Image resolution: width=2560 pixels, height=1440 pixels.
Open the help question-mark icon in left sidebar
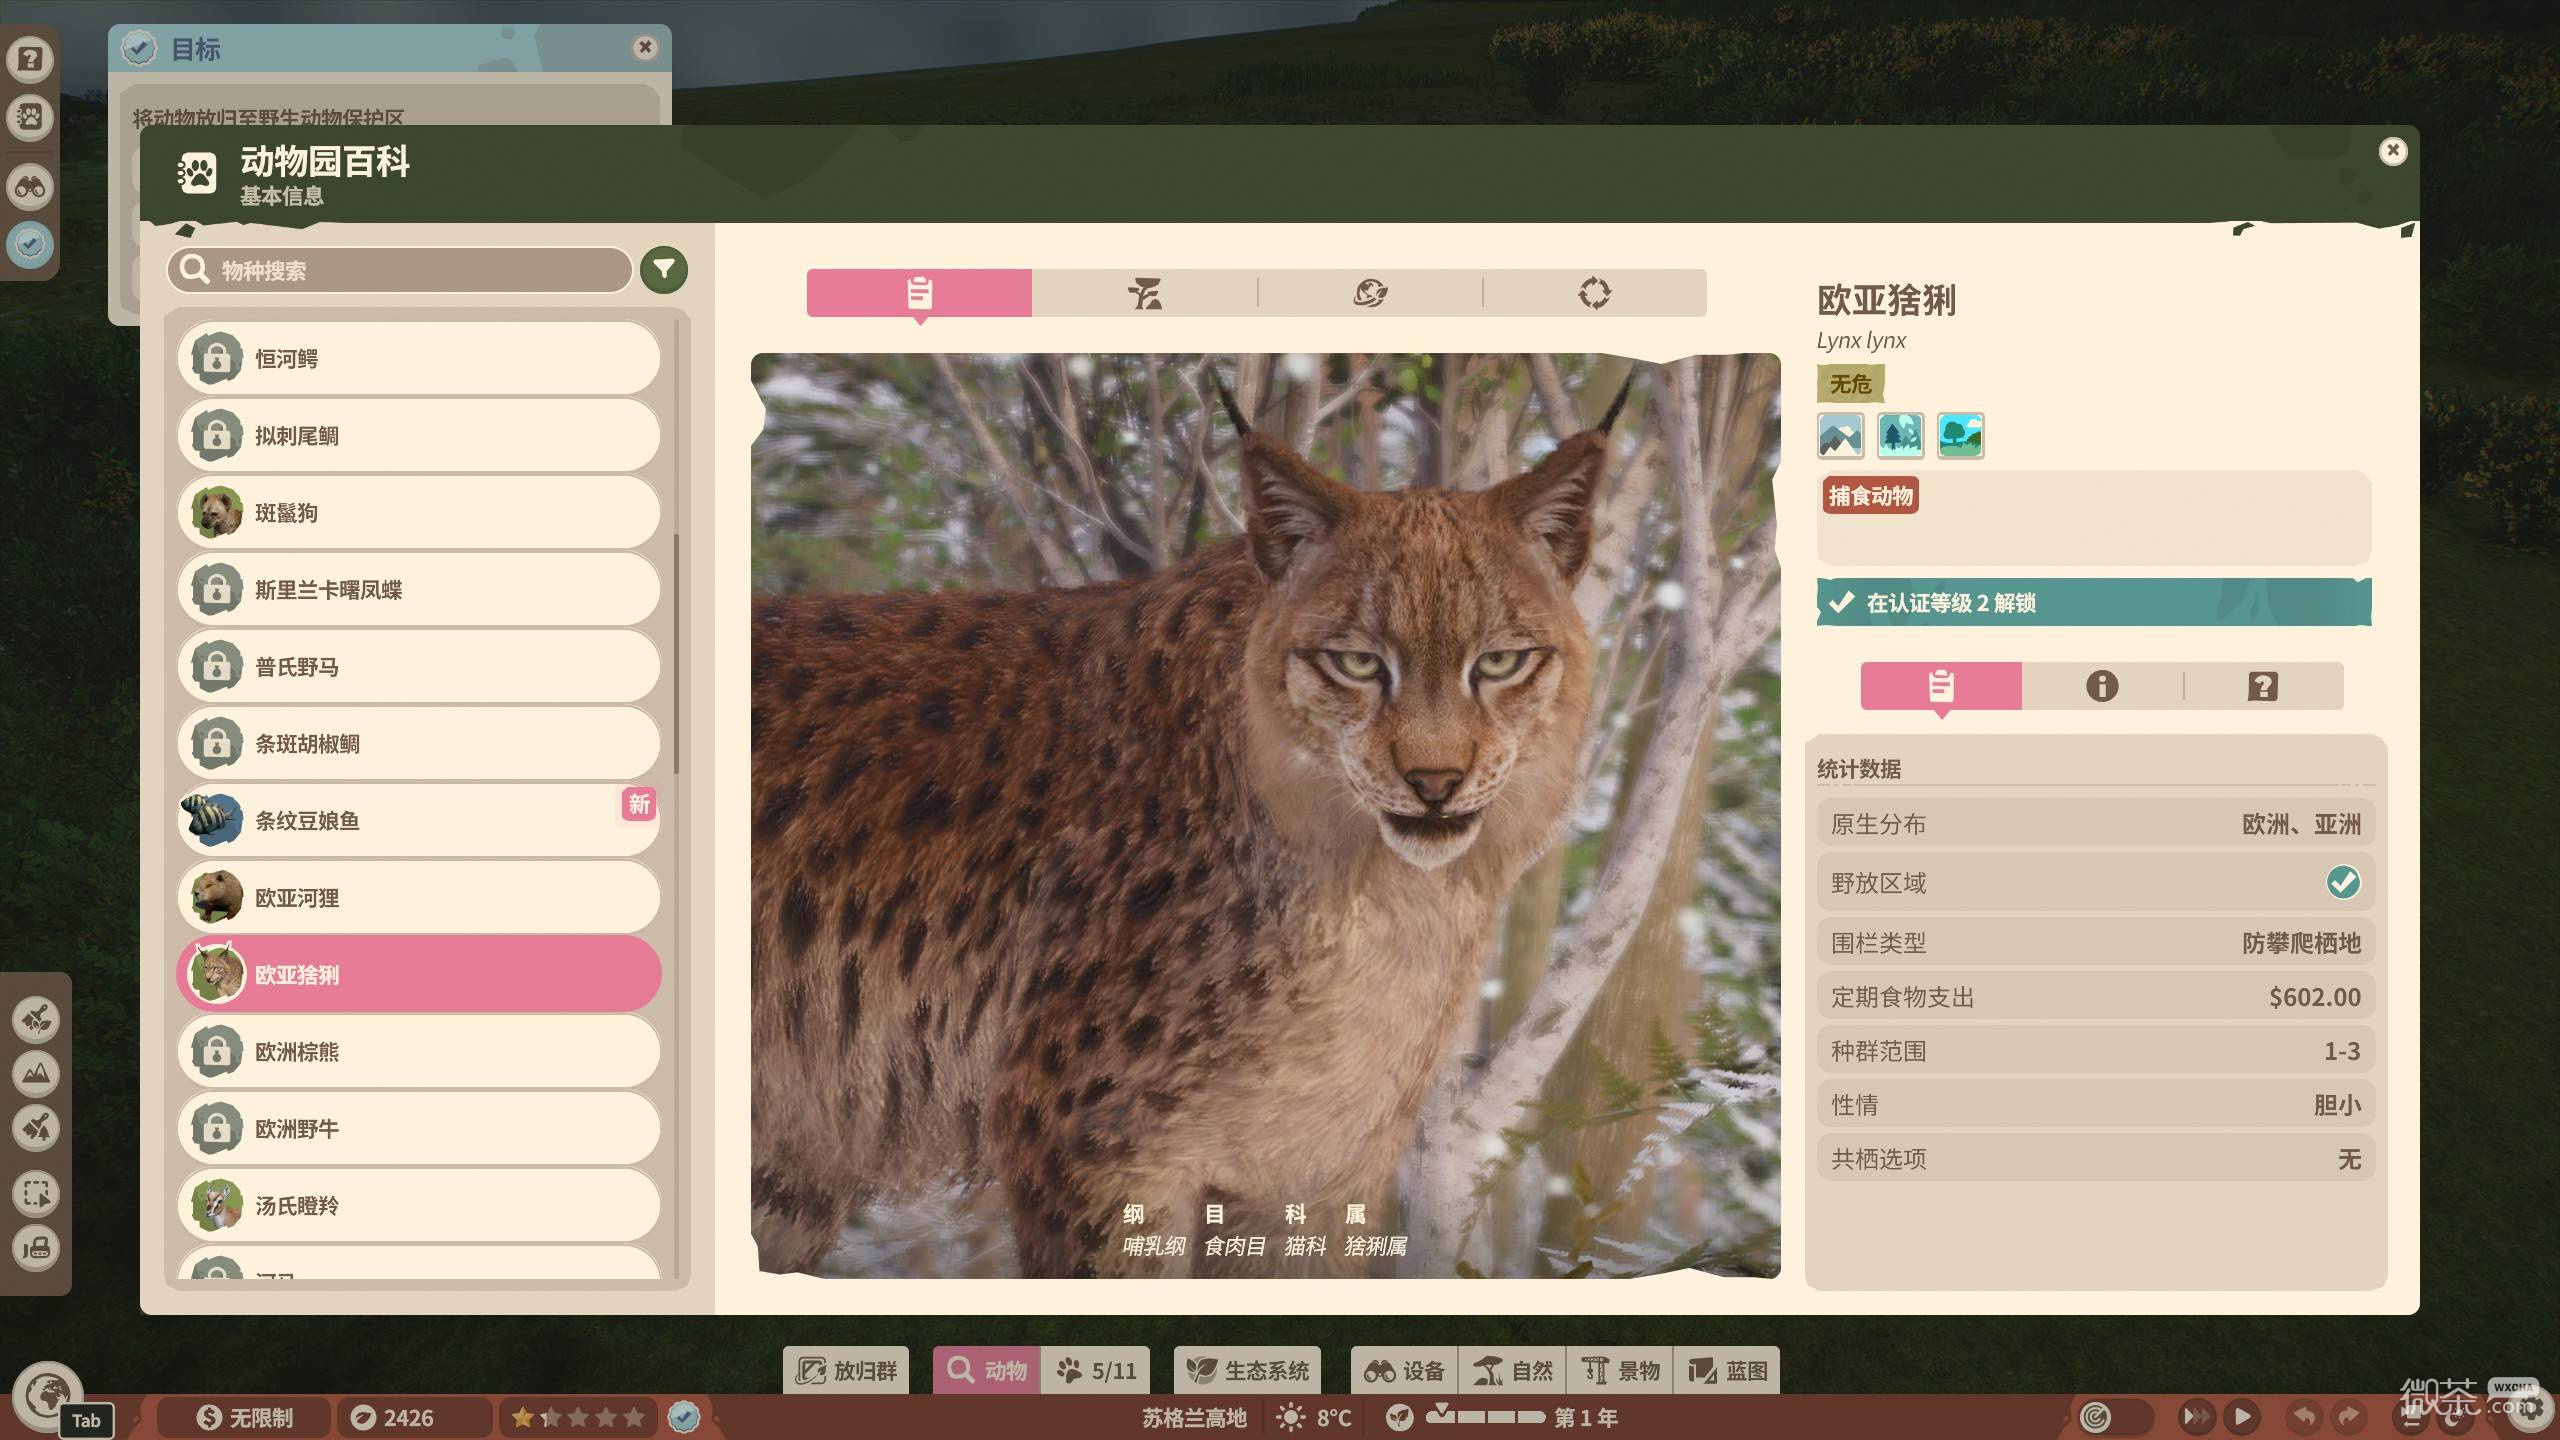coord(30,59)
